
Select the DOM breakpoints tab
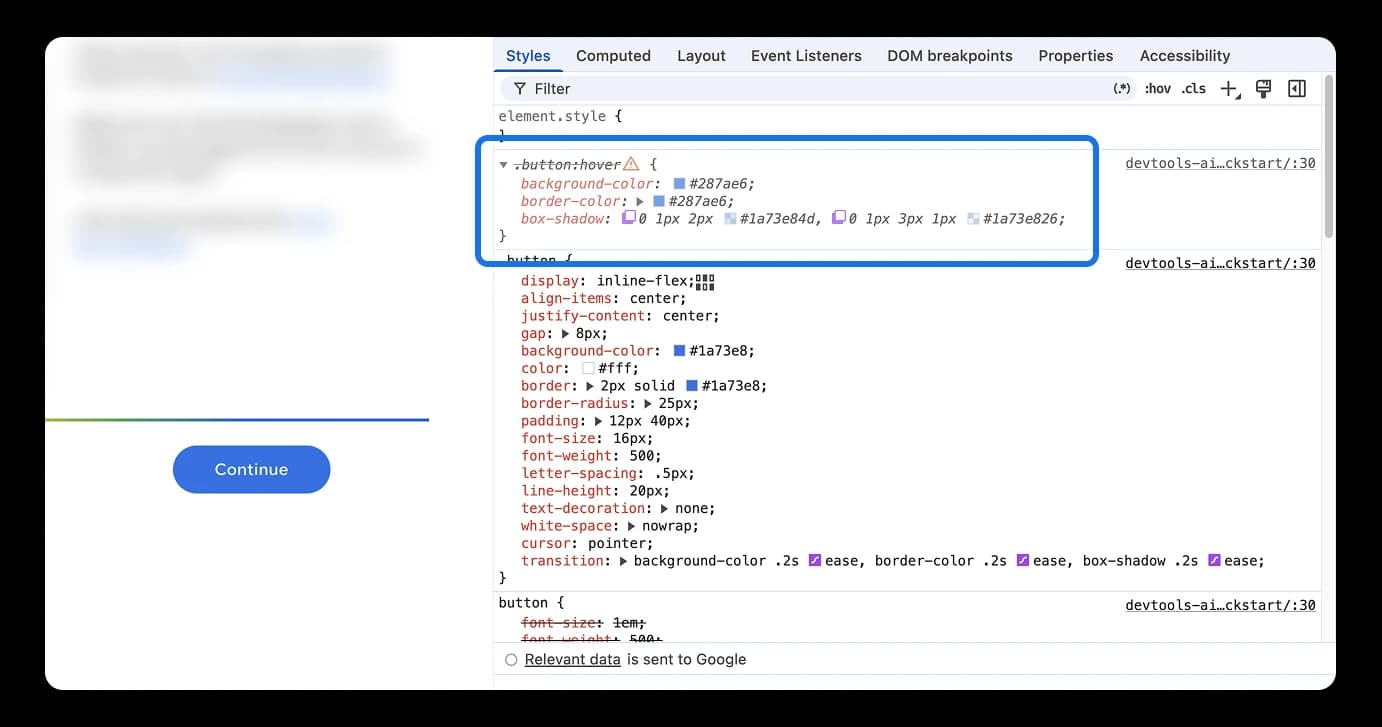click(950, 56)
